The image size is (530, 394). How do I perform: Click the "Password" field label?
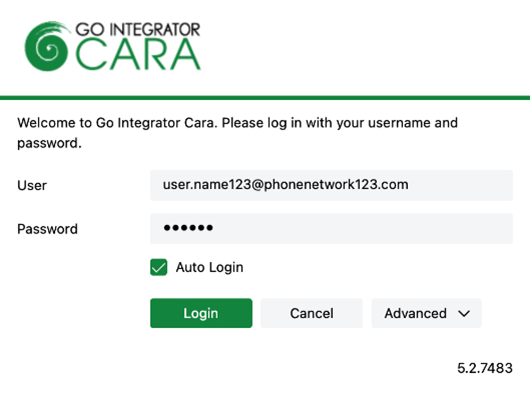pyautogui.click(x=47, y=229)
